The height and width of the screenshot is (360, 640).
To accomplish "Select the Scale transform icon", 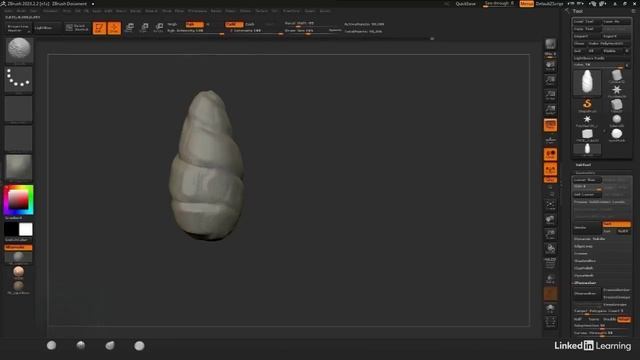I will click(x=144, y=28).
